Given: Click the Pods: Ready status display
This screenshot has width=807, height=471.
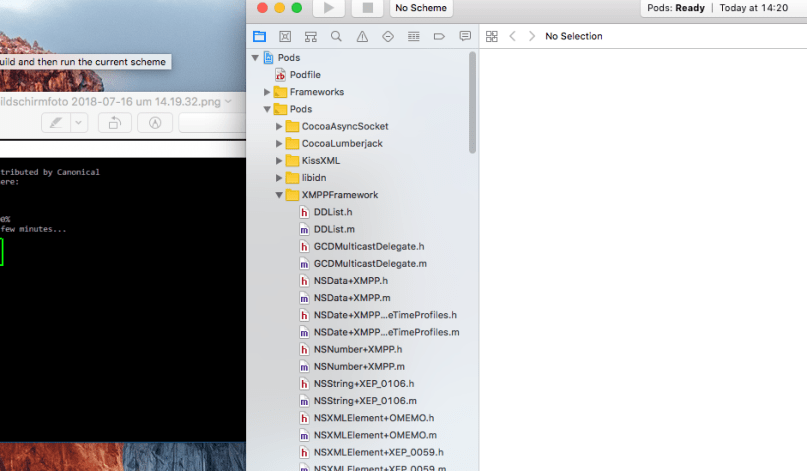Looking at the screenshot, I should [x=676, y=8].
